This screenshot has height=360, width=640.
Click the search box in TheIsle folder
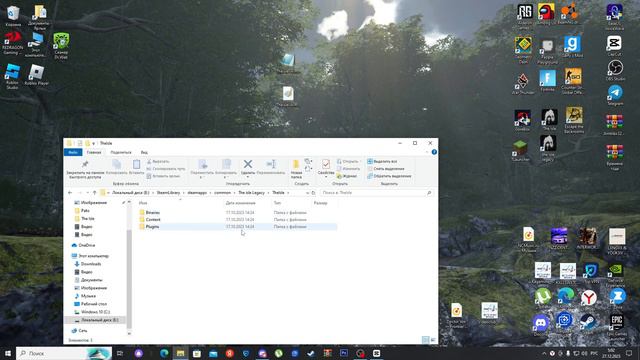[x=376, y=193]
